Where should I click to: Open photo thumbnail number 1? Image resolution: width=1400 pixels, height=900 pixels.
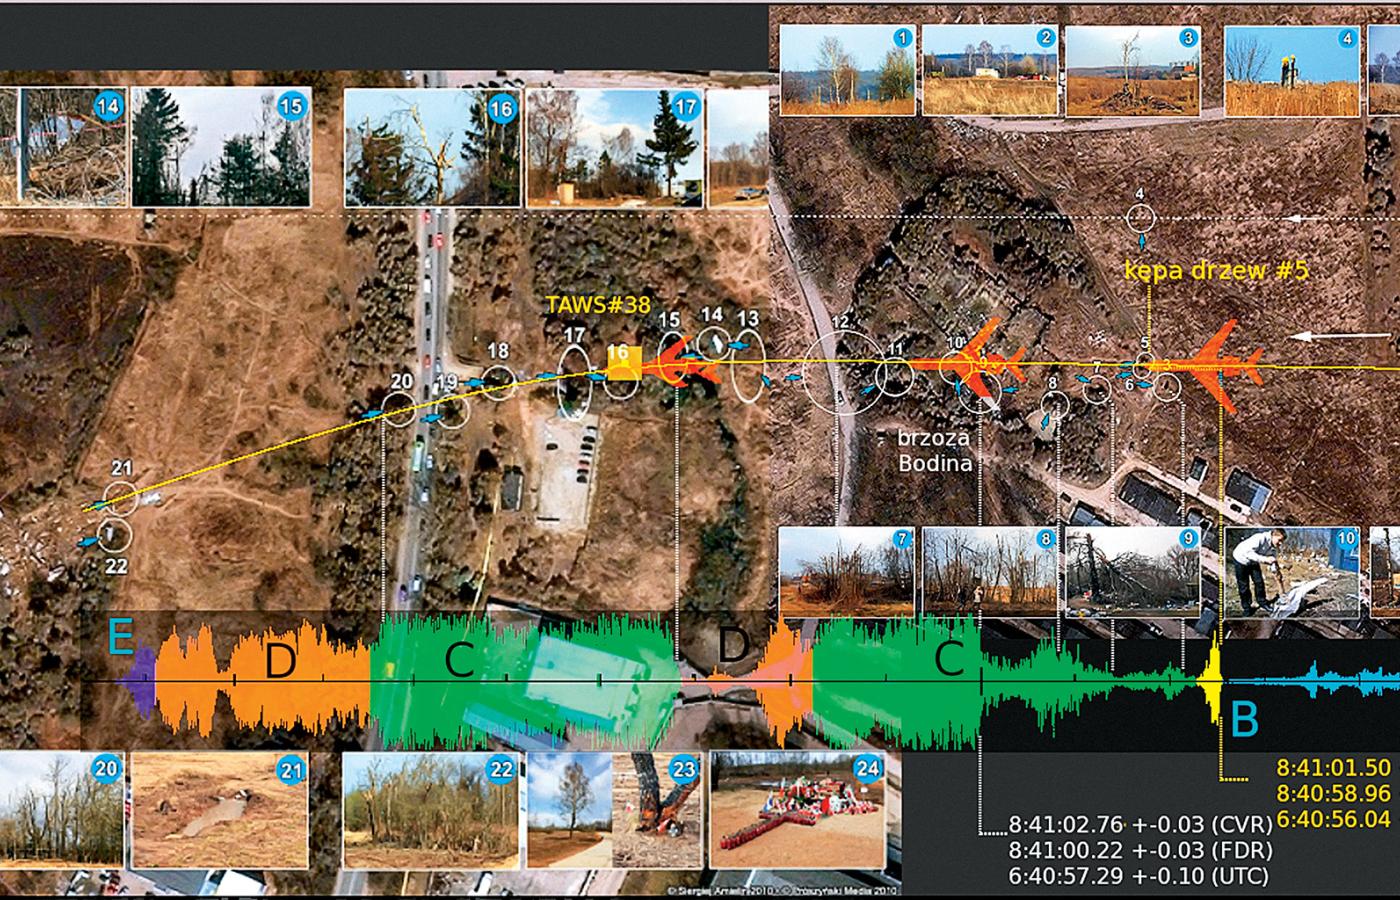pyautogui.click(x=848, y=70)
